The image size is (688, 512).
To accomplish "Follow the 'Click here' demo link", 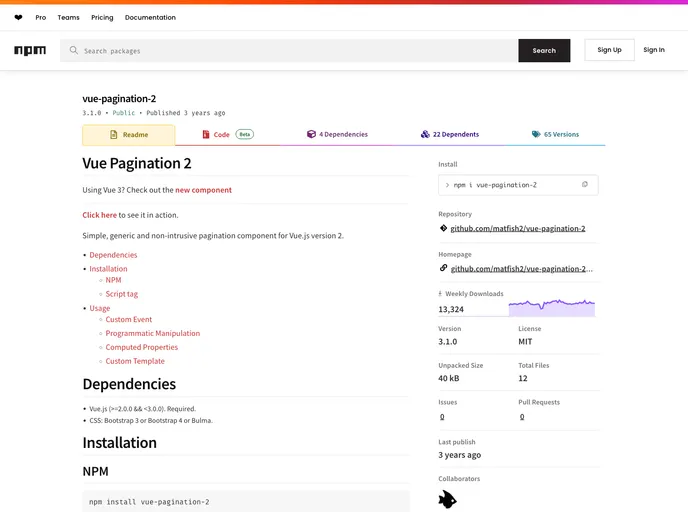I will click(100, 215).
